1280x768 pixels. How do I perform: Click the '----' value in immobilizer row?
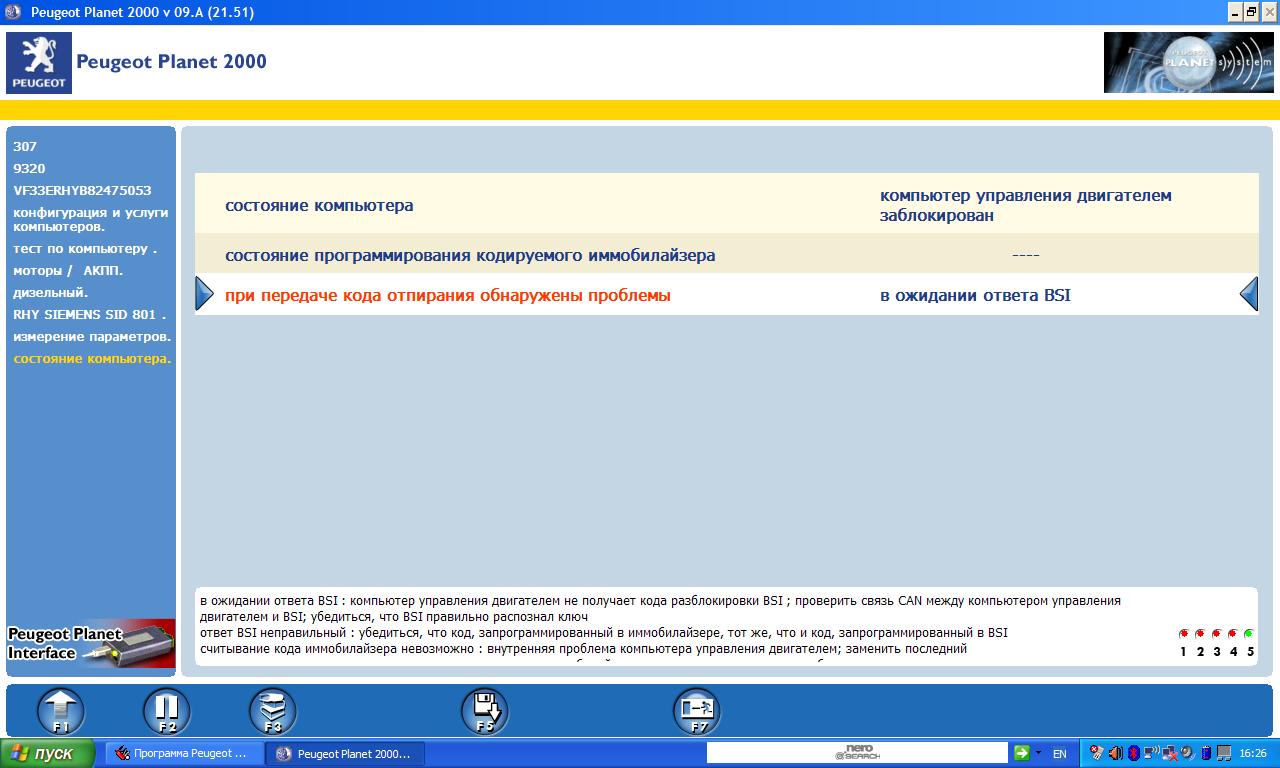tap(1026, 255)
